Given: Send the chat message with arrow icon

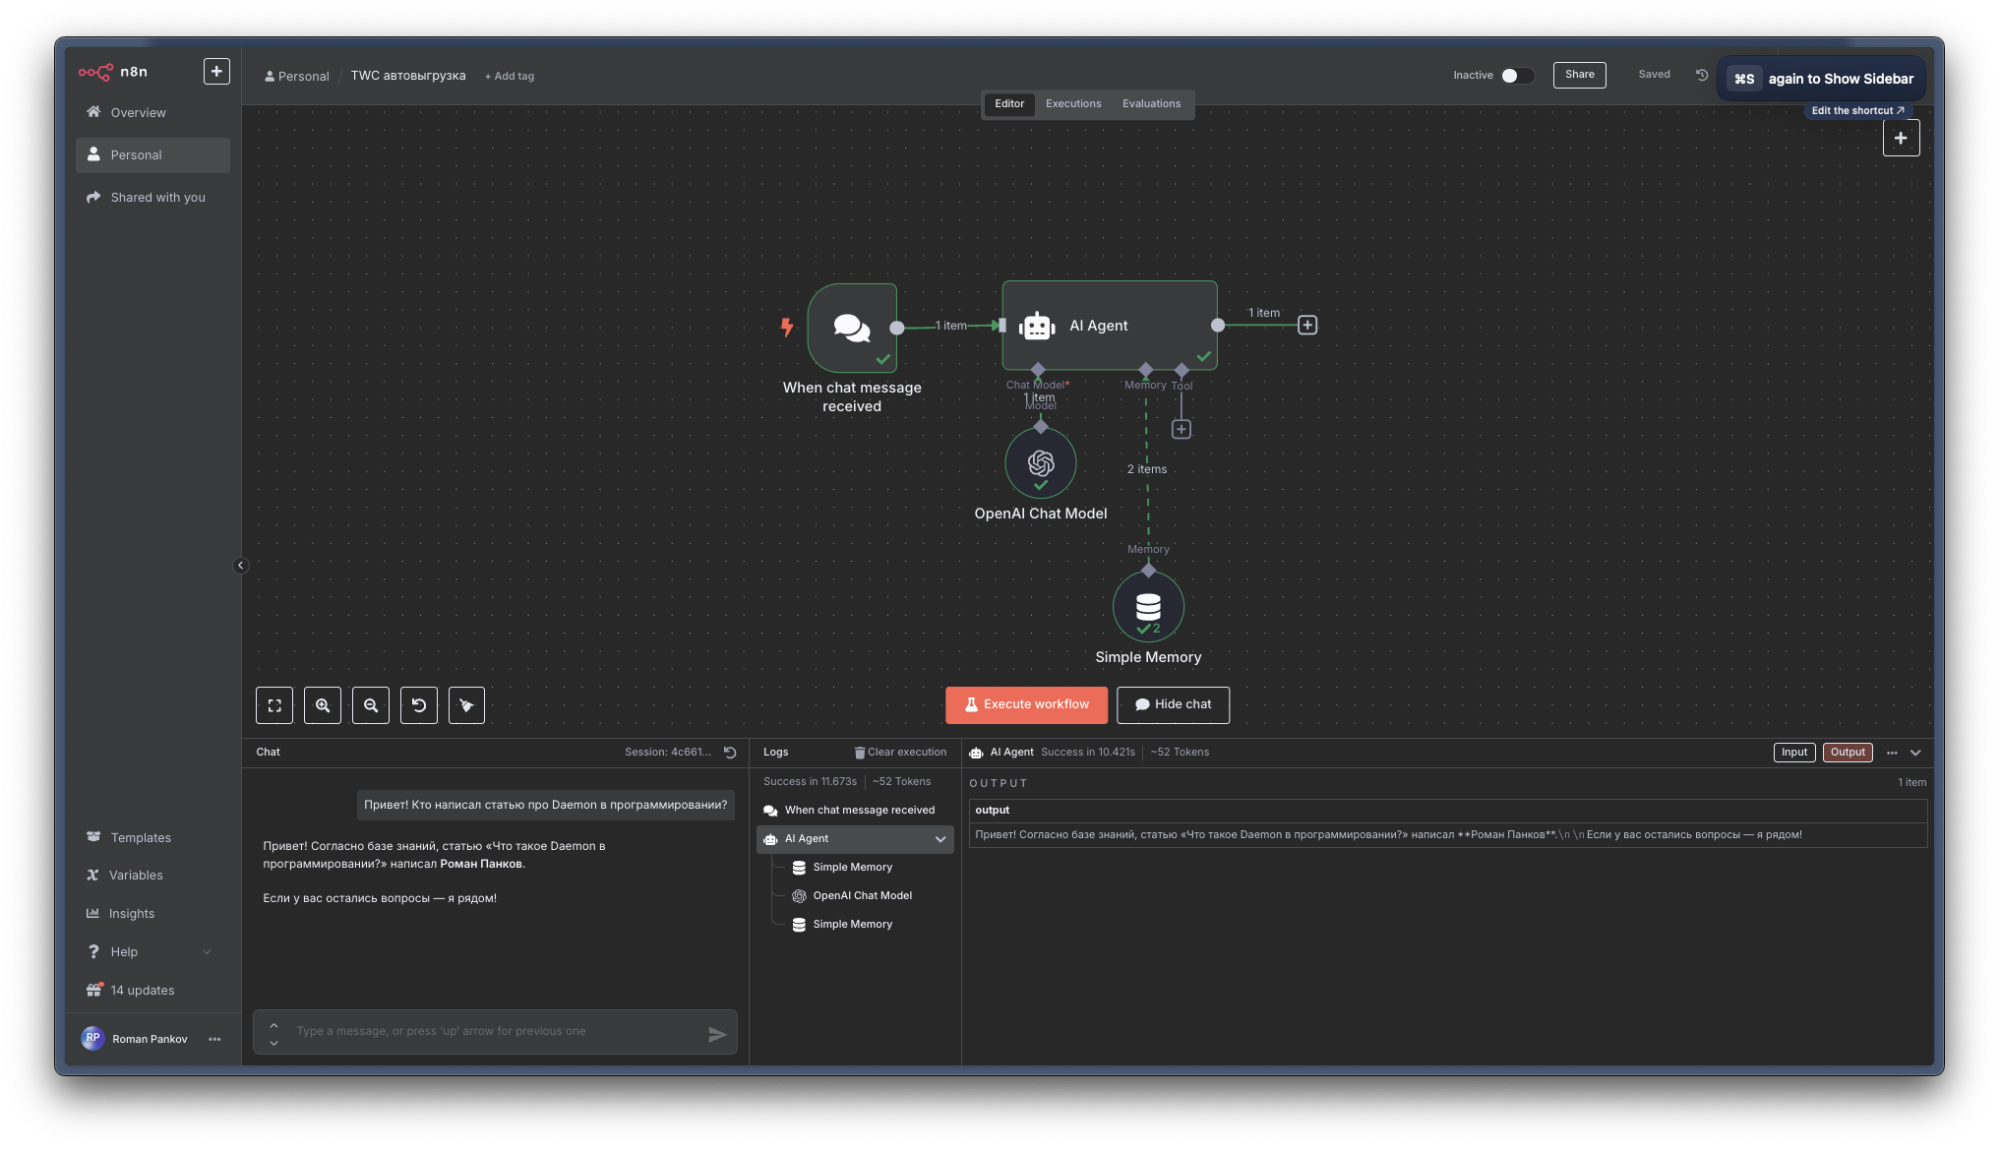Looking at the screenshot, I should point(716,1034).
